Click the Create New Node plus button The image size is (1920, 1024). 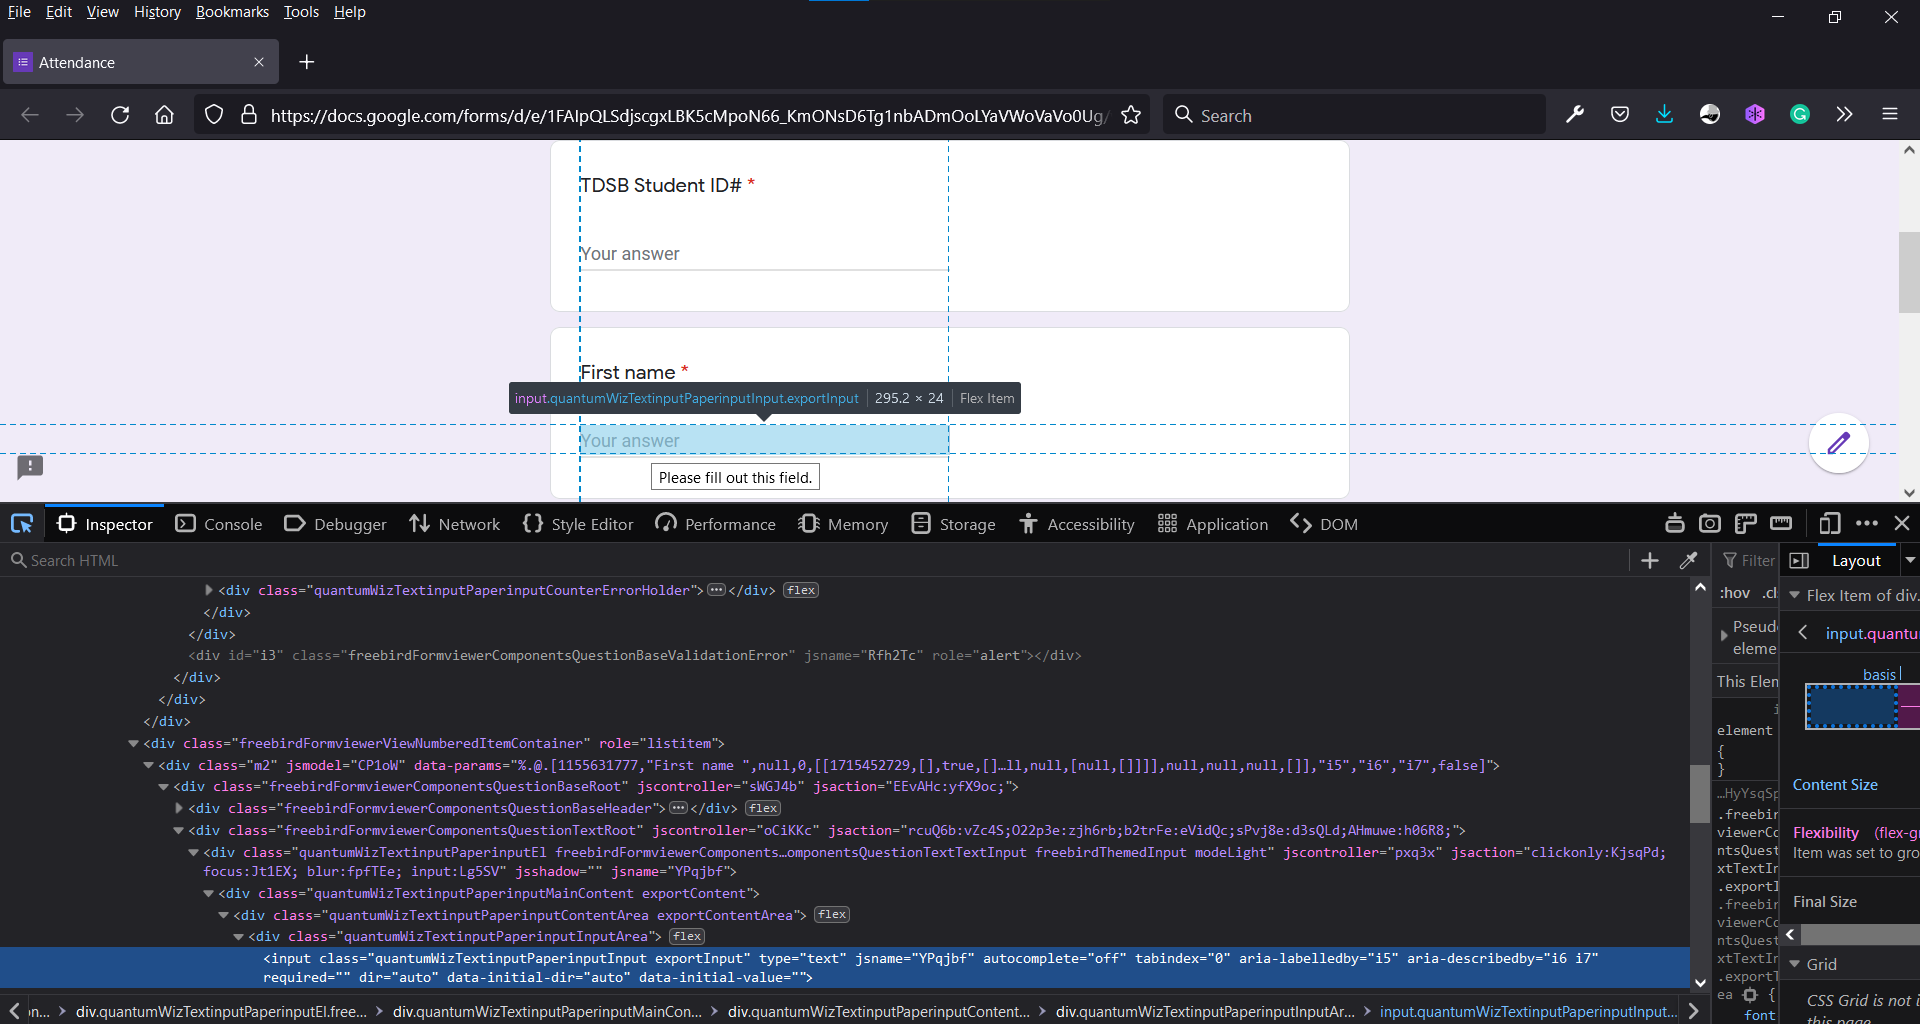pos(1650,560)
